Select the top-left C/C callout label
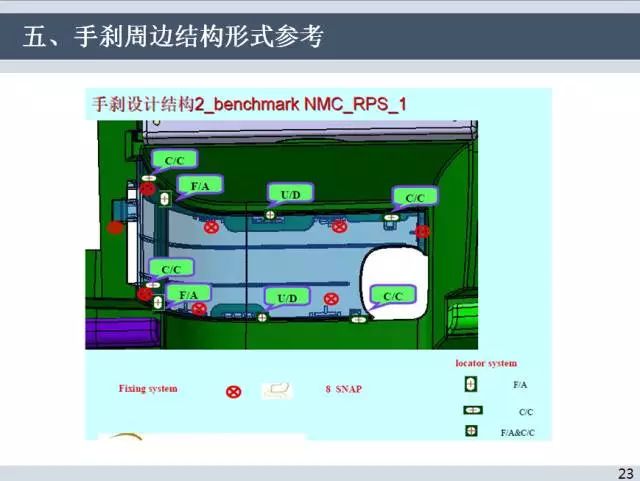 (x=173, y=159)
